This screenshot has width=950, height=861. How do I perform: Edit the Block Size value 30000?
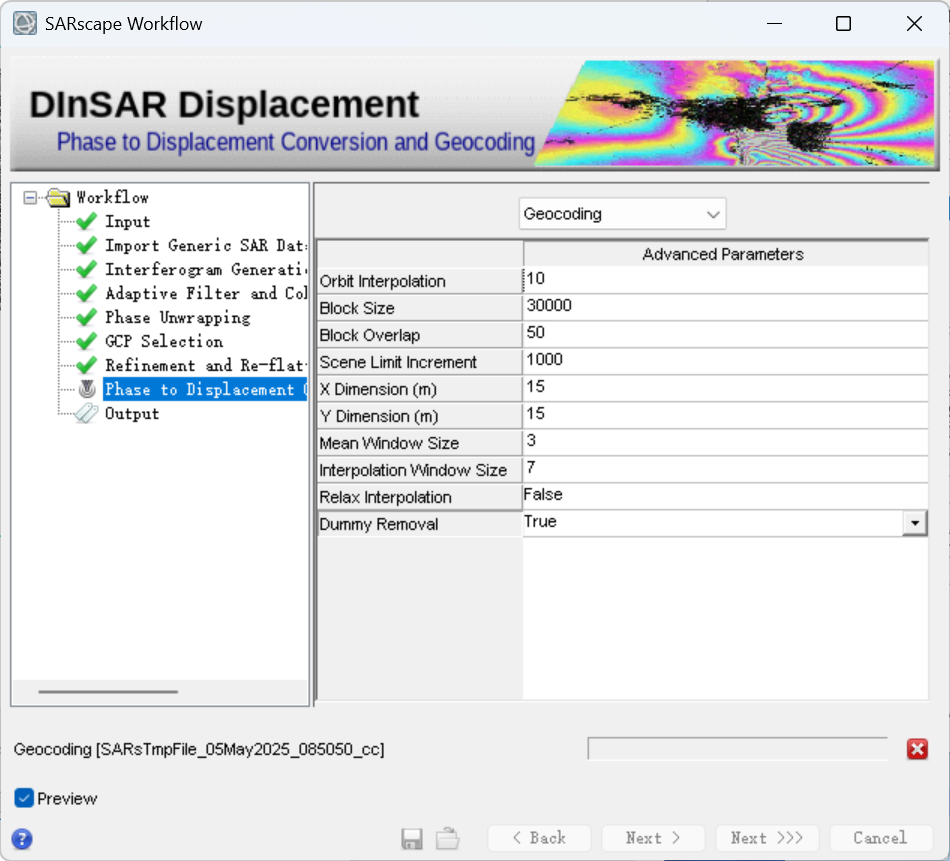click(725, 307)
